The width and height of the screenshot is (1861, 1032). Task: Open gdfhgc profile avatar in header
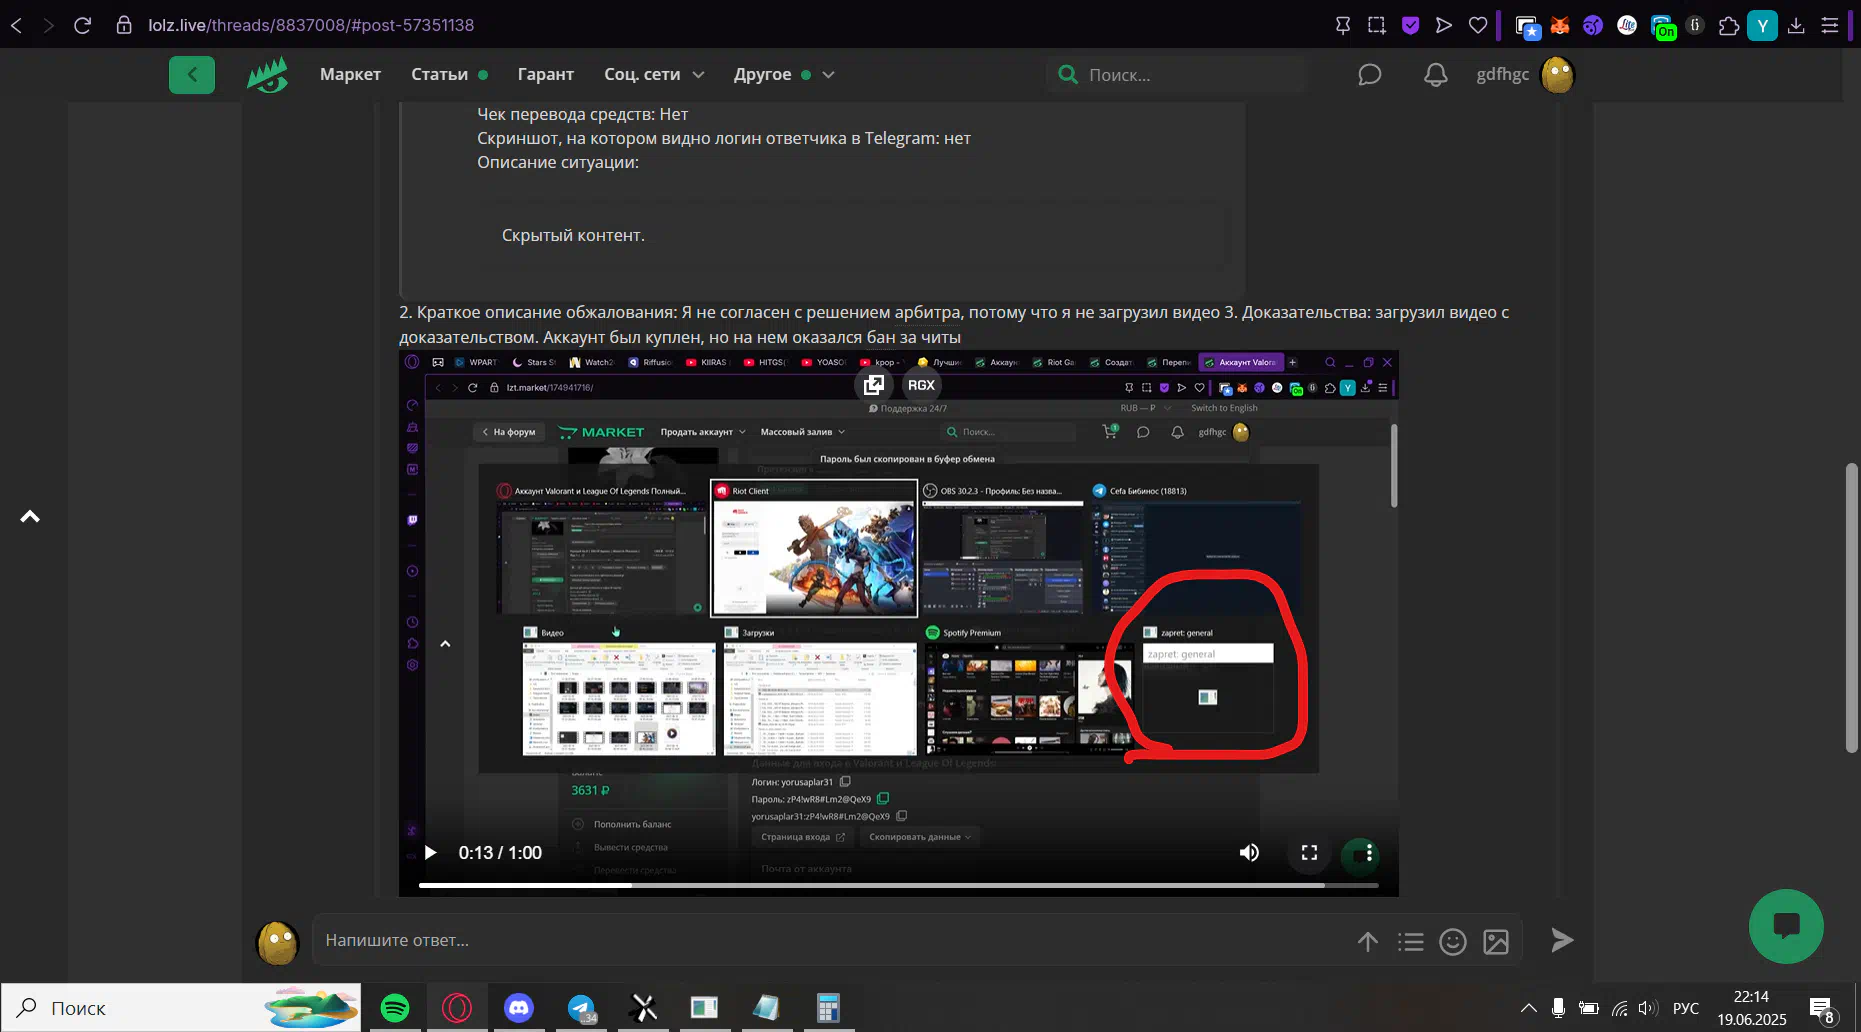point(1558,74)
